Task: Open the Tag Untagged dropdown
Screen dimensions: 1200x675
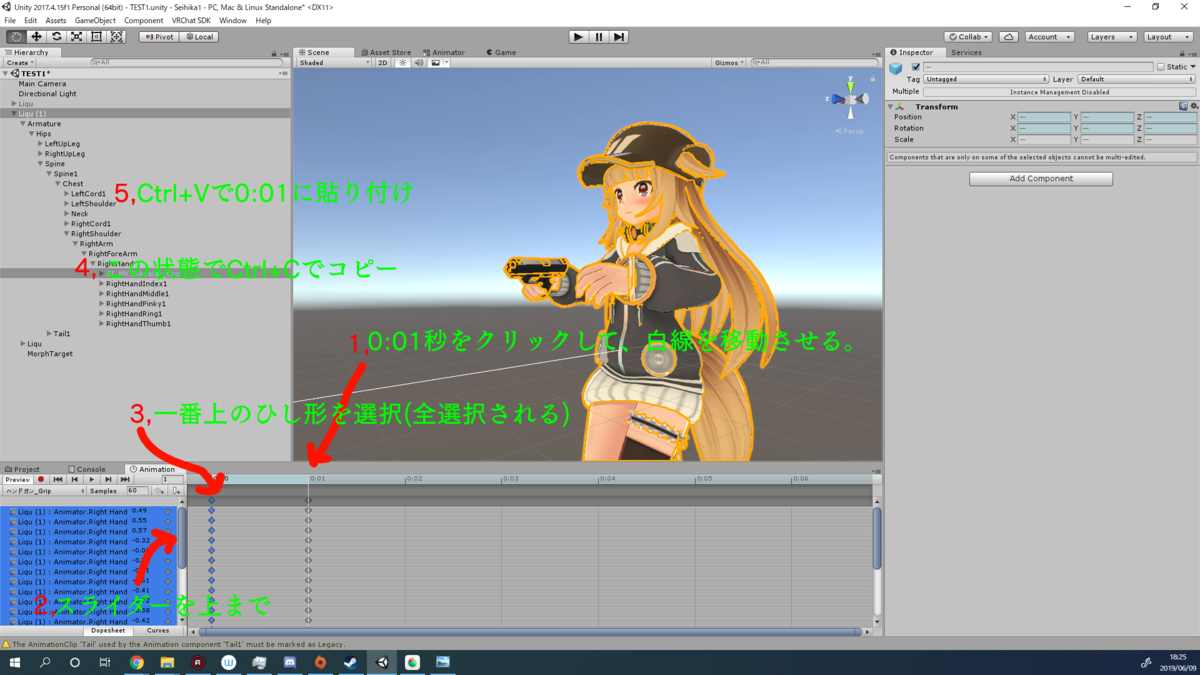Action: tap(986, 79)
